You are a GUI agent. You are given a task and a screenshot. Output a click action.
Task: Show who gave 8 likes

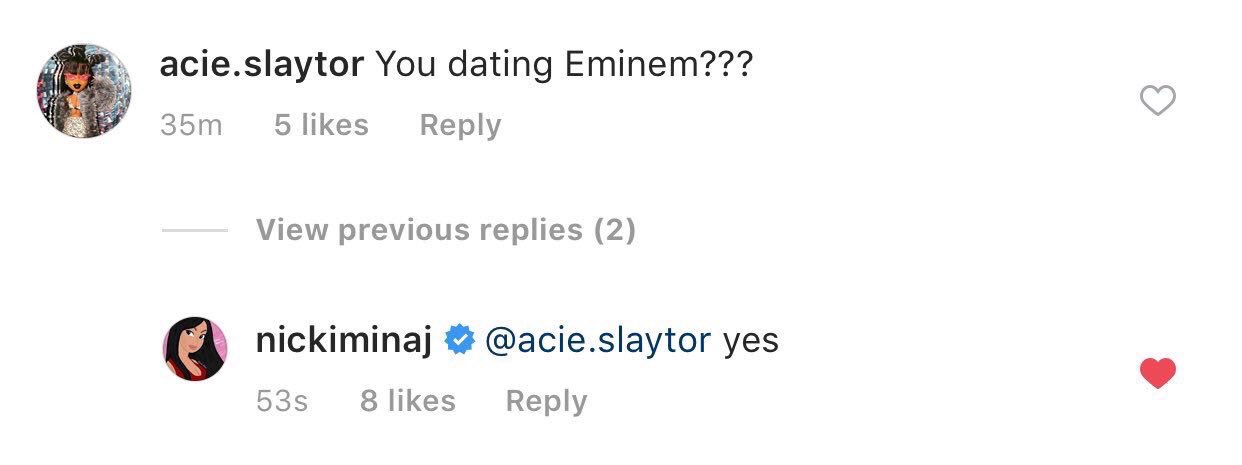(x=407, y=401)
